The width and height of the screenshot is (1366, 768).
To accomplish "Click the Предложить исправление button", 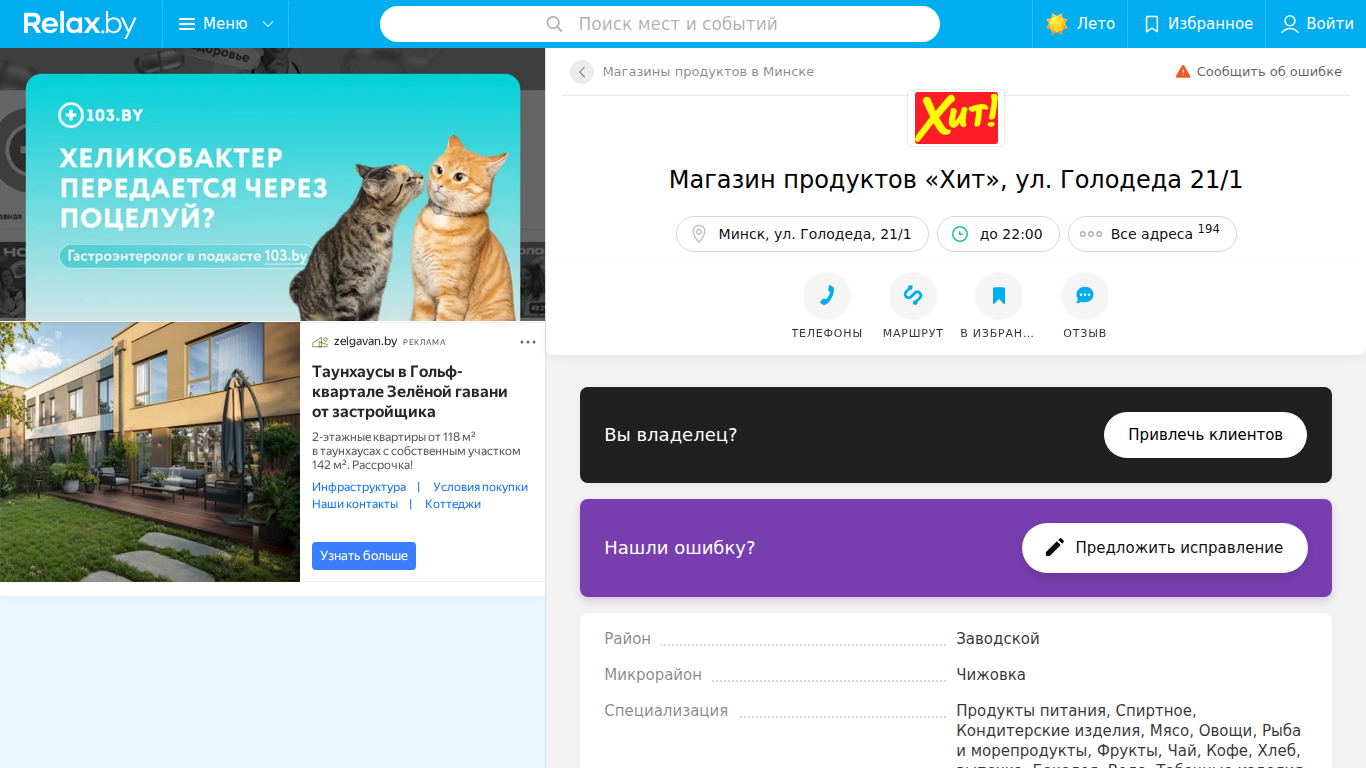I will [1165, 548].
